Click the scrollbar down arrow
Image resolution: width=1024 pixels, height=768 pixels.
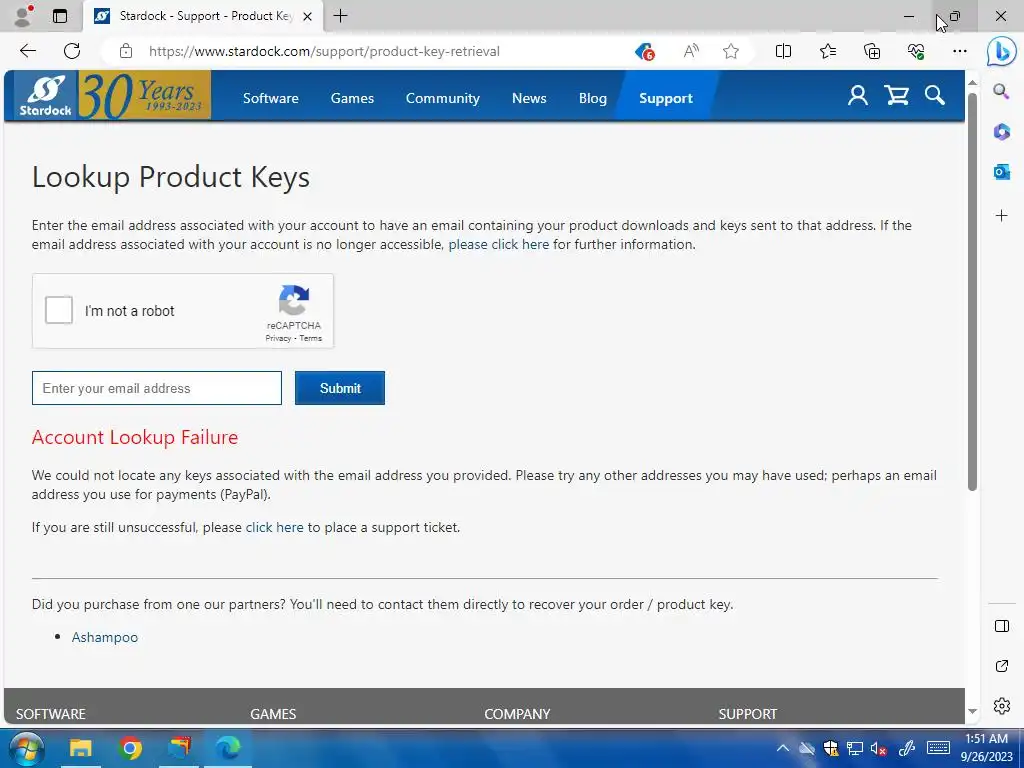click(x=972, y=712)
